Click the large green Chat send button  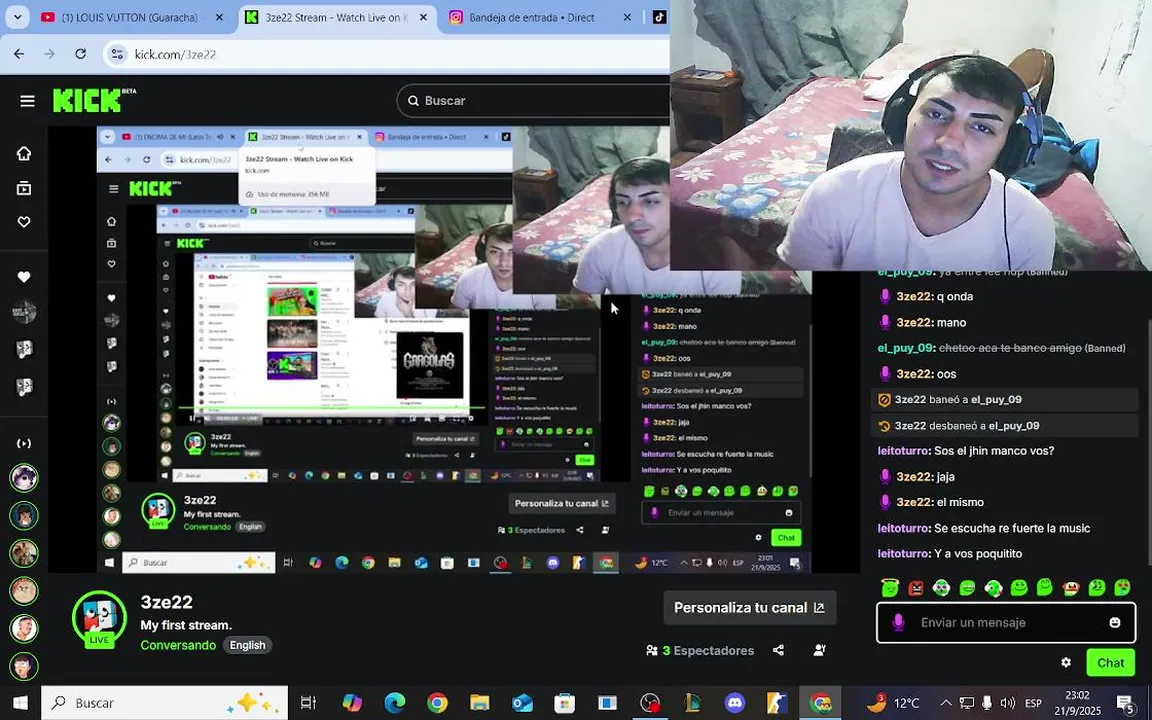pos(1110,662)
